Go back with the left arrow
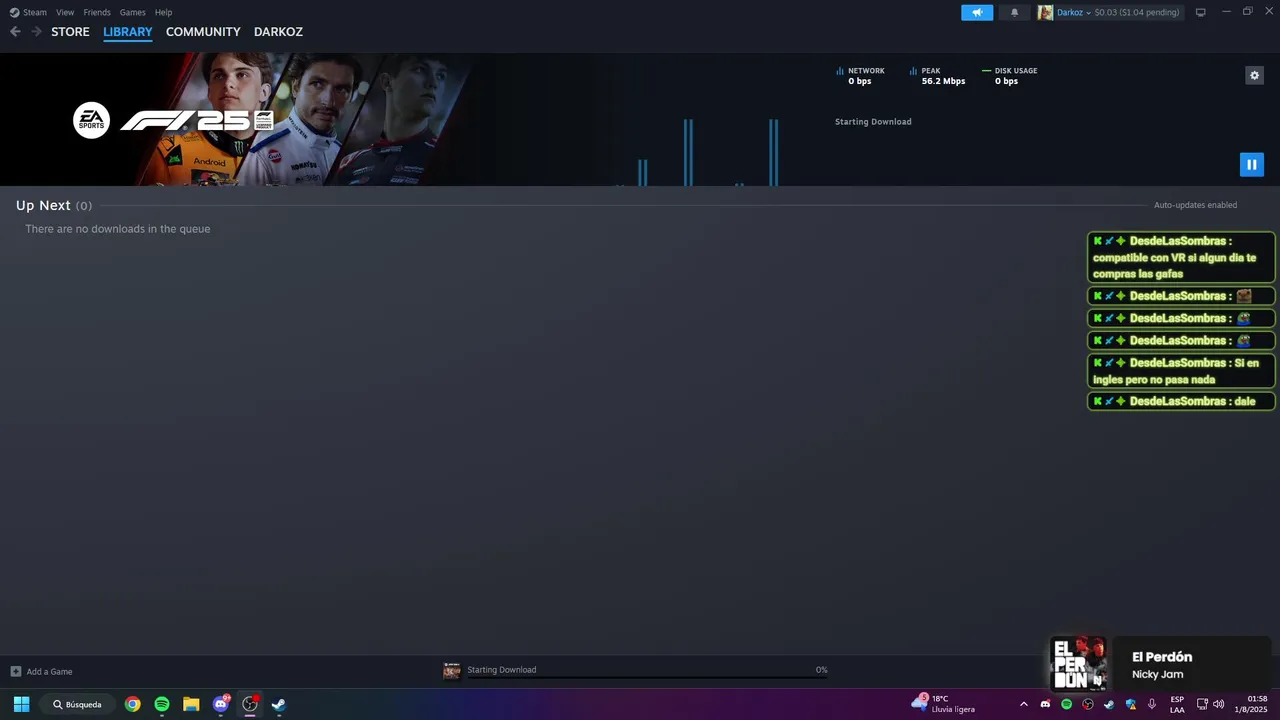The height and width of the screenshot is (720, 1280). tap(15, 31)
